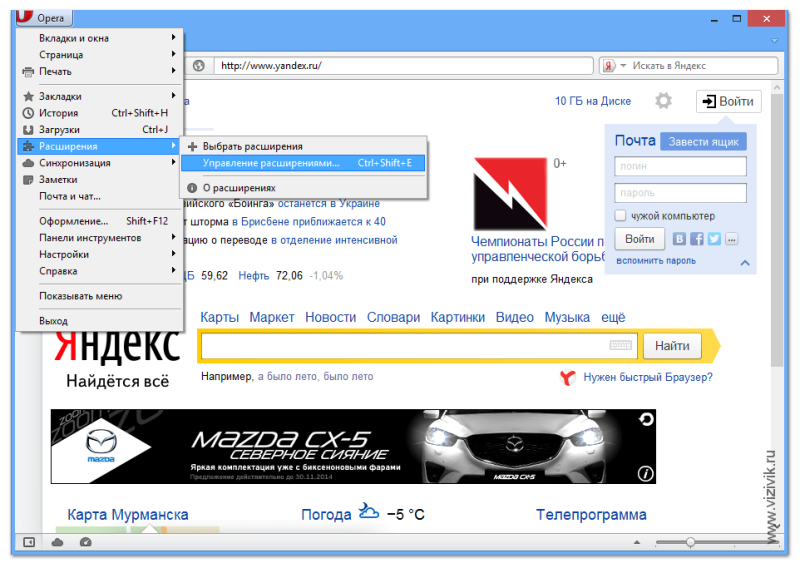Click the info icon on Mazda banner
The width and height of the screenshot is (800, 568).
click(x=645, y=474)
